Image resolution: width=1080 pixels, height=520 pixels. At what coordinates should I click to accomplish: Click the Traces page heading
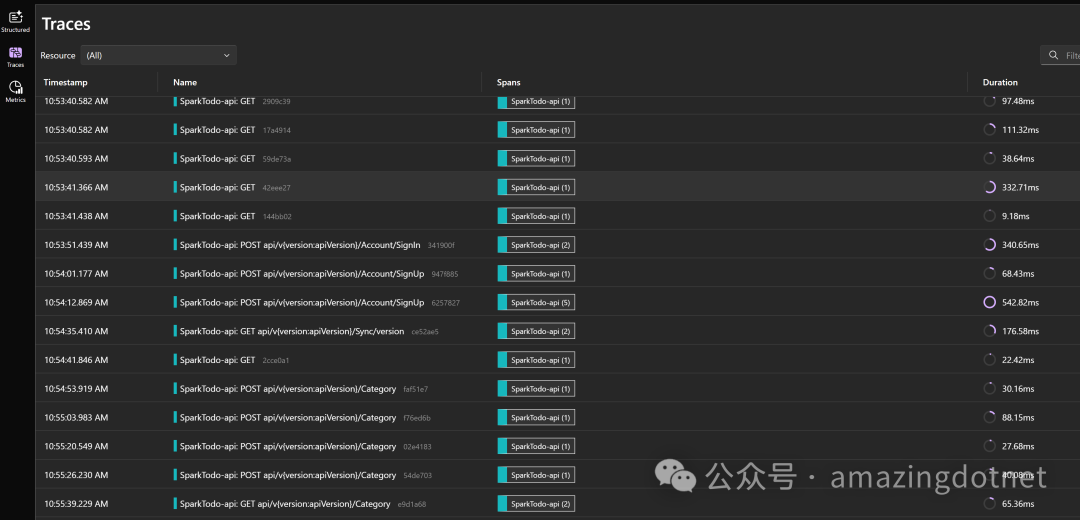(x=66, y=24)
